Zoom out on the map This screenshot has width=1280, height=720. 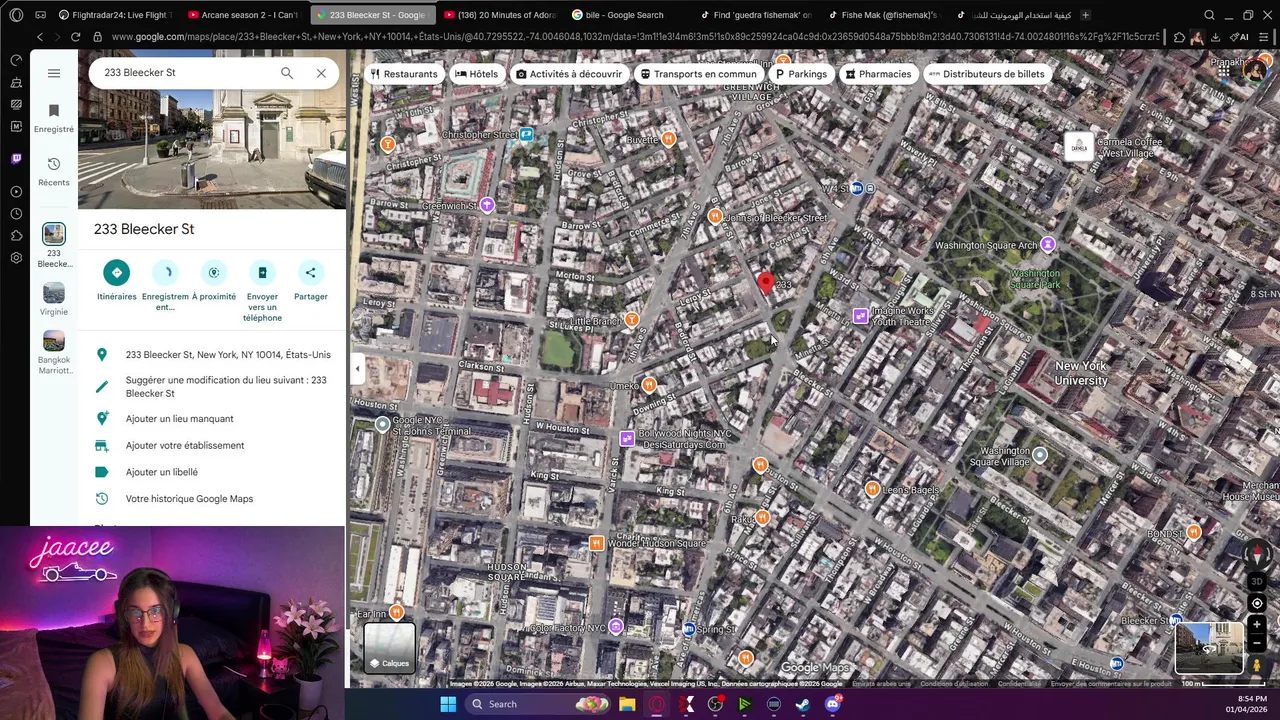tap(1257, 644)
